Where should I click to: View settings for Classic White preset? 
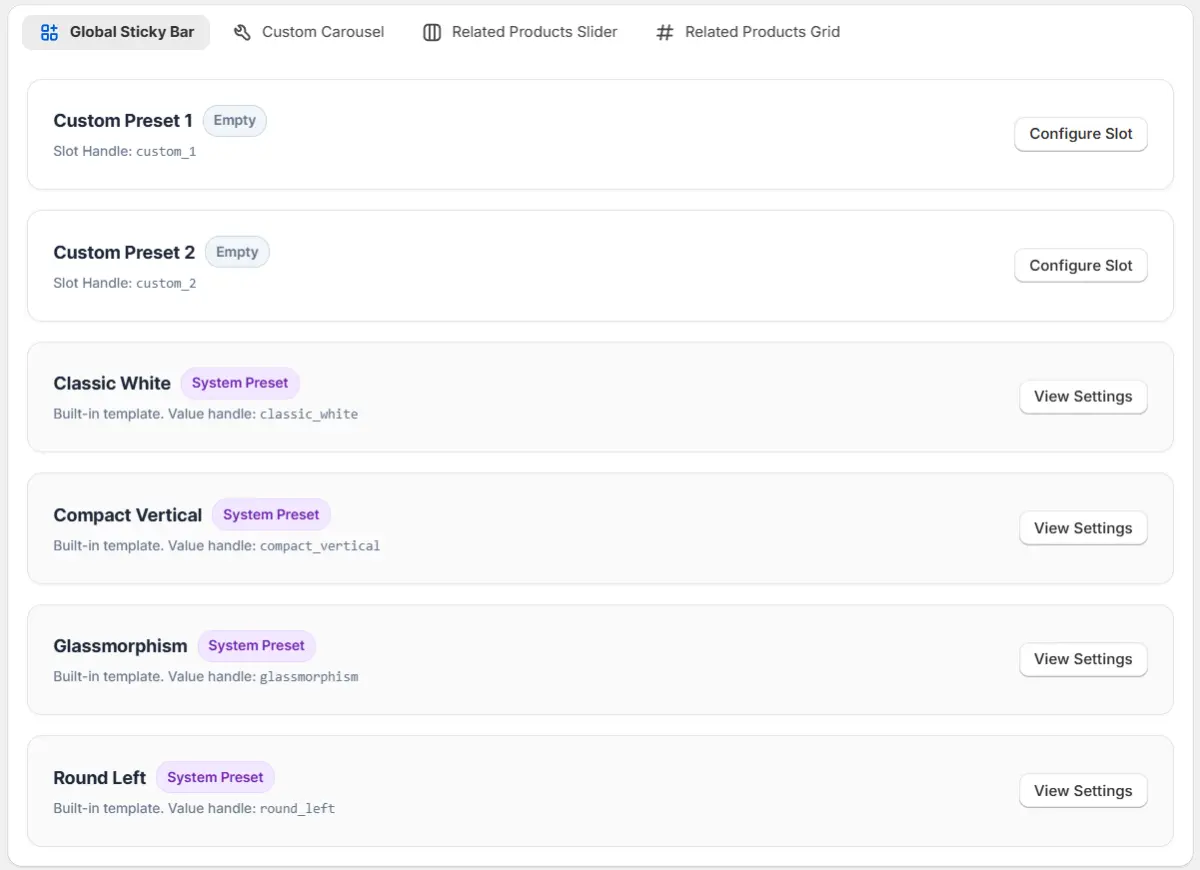(x=1083, y=397)
